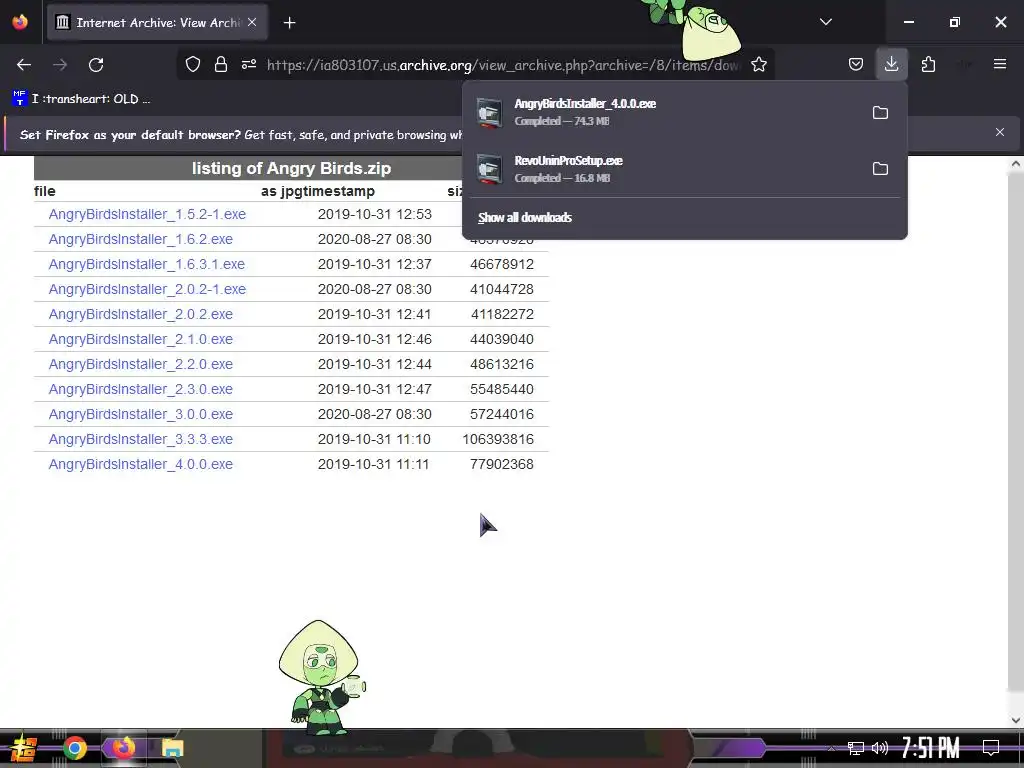1024x768 pixels.
Task: Download AngryBirdsInstaller_2.1.0.exe link
Action: tap(140, 339)
